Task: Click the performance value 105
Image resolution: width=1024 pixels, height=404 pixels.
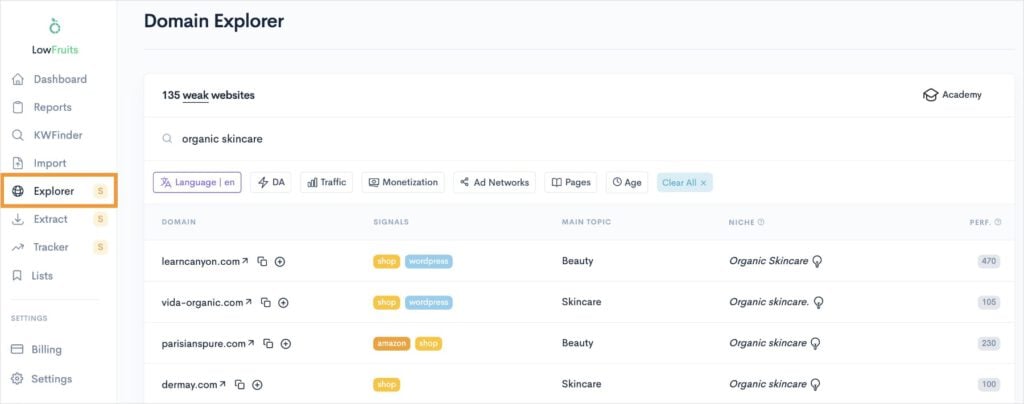Action: [x=989, y=303]
